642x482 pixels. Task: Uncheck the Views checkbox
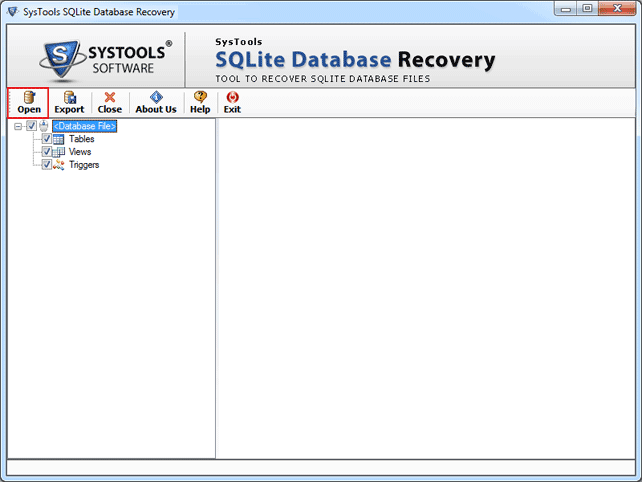[47, 152]
